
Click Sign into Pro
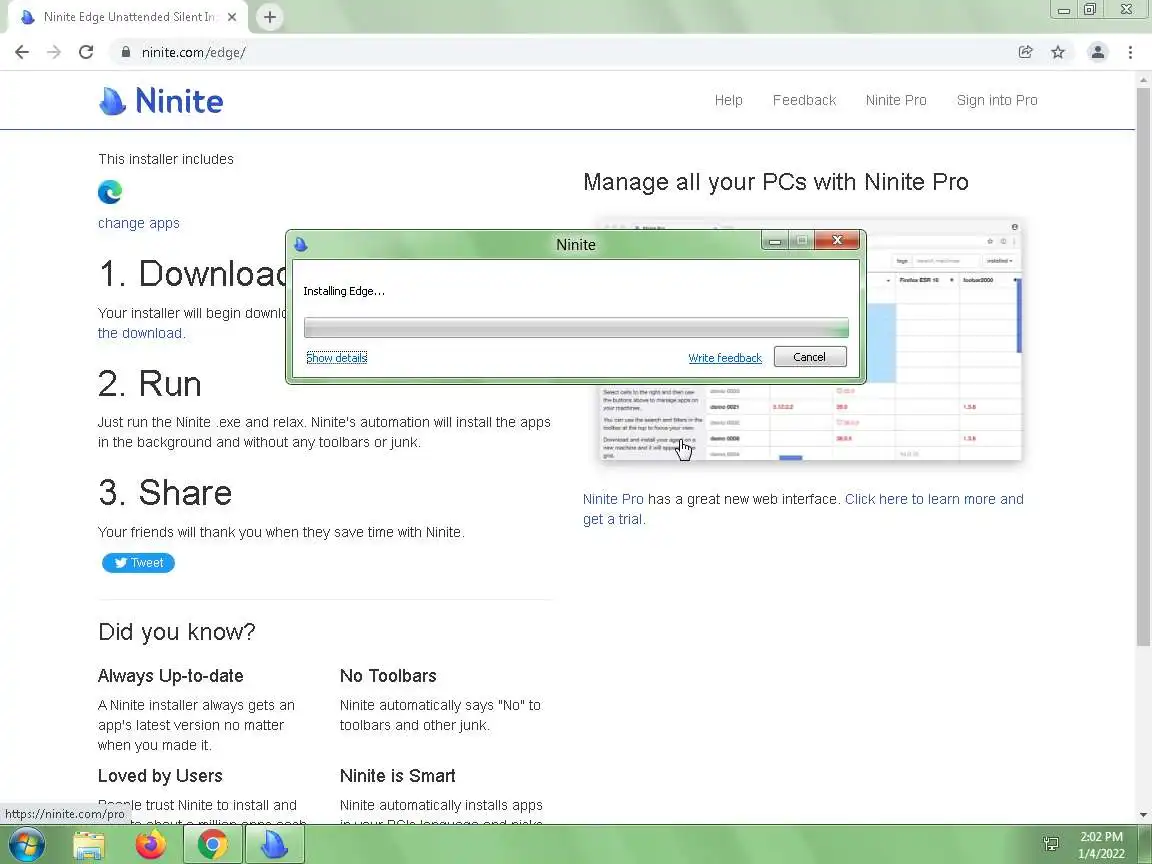tap(997, 100)
